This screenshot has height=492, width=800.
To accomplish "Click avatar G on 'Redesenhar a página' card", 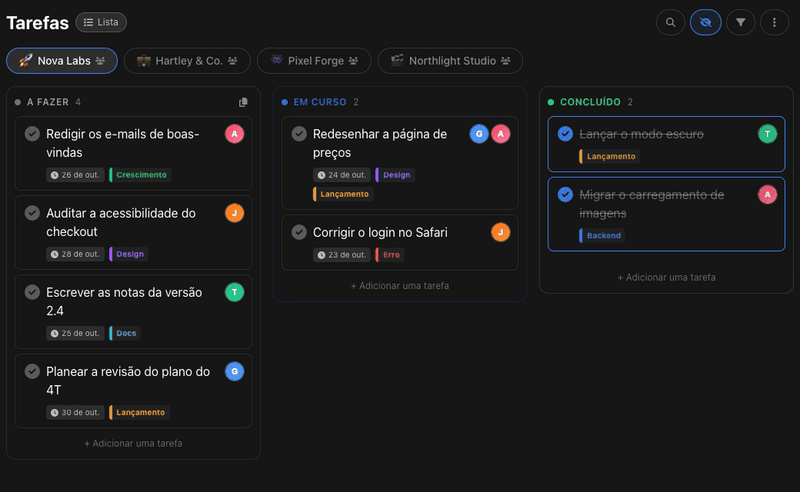I will (479, 134).
